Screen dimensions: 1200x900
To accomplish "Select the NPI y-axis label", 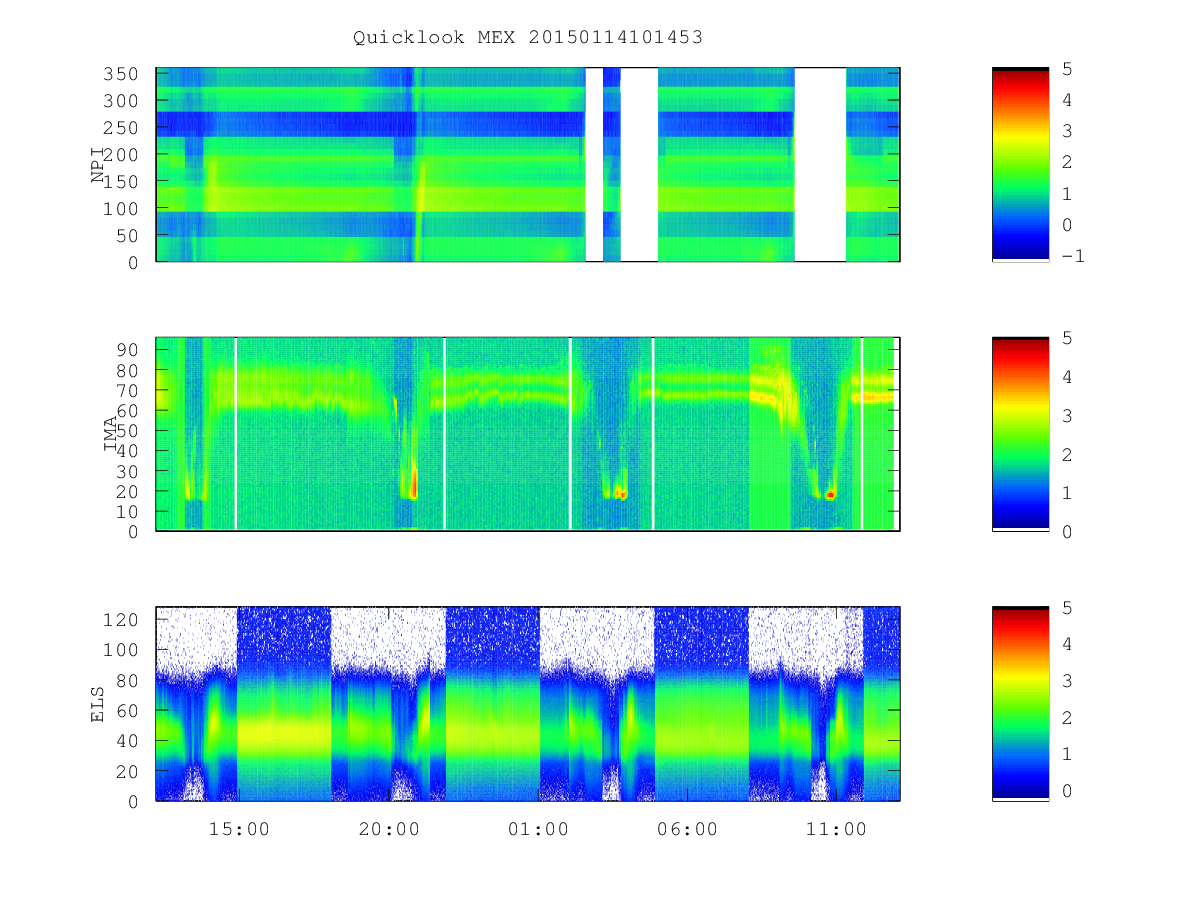I will pyautogui.click(x=98, y=165).
